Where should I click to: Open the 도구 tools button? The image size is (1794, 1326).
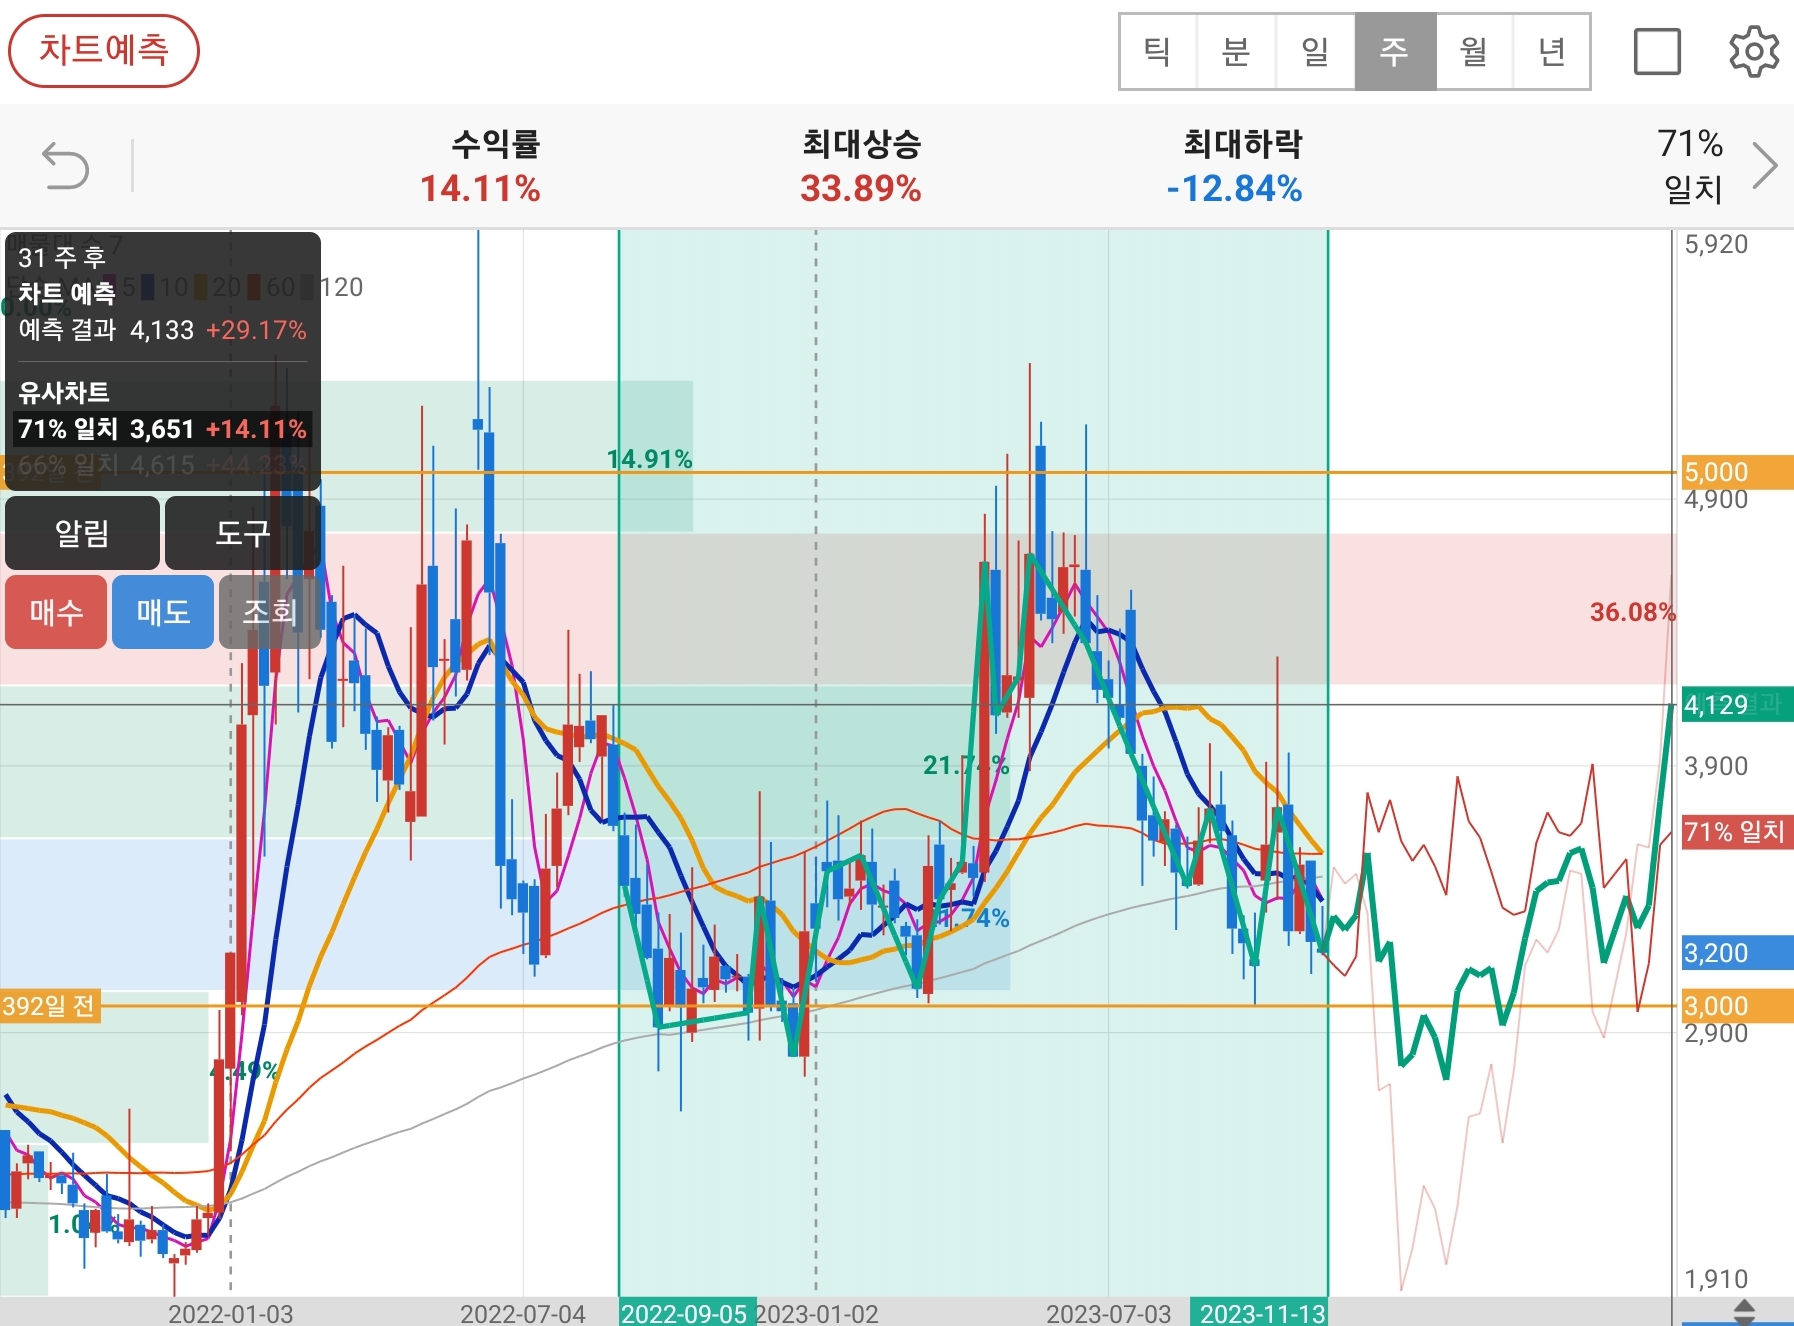point(243,533)
